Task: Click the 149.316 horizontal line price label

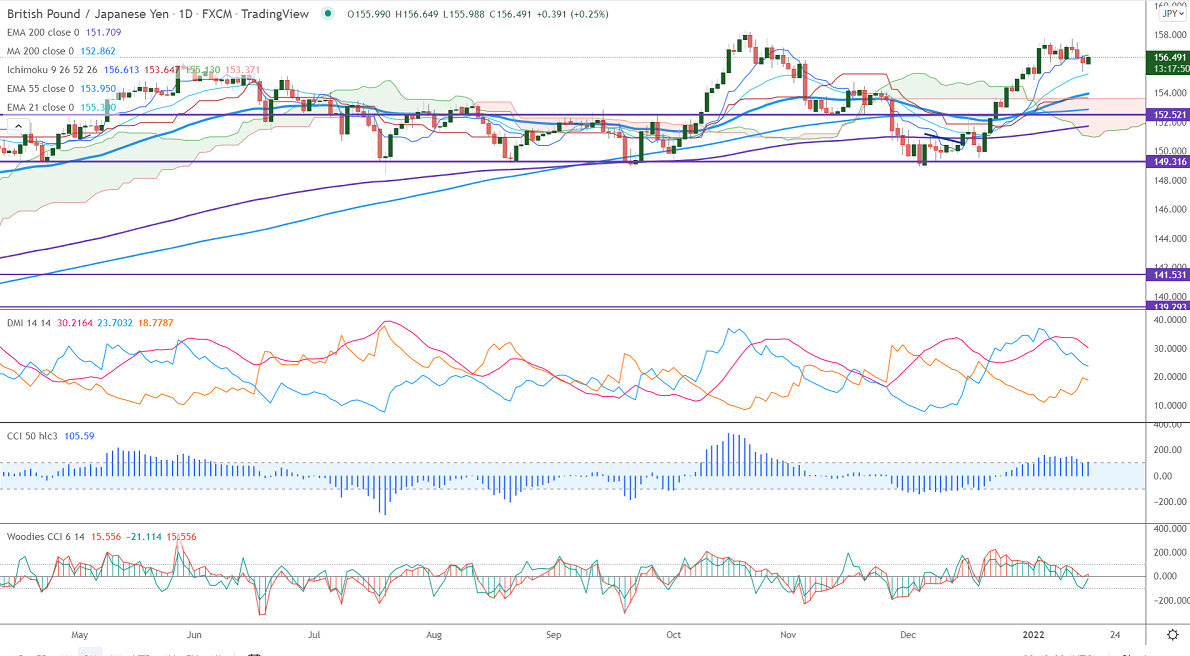Action: pos(1169,162)
